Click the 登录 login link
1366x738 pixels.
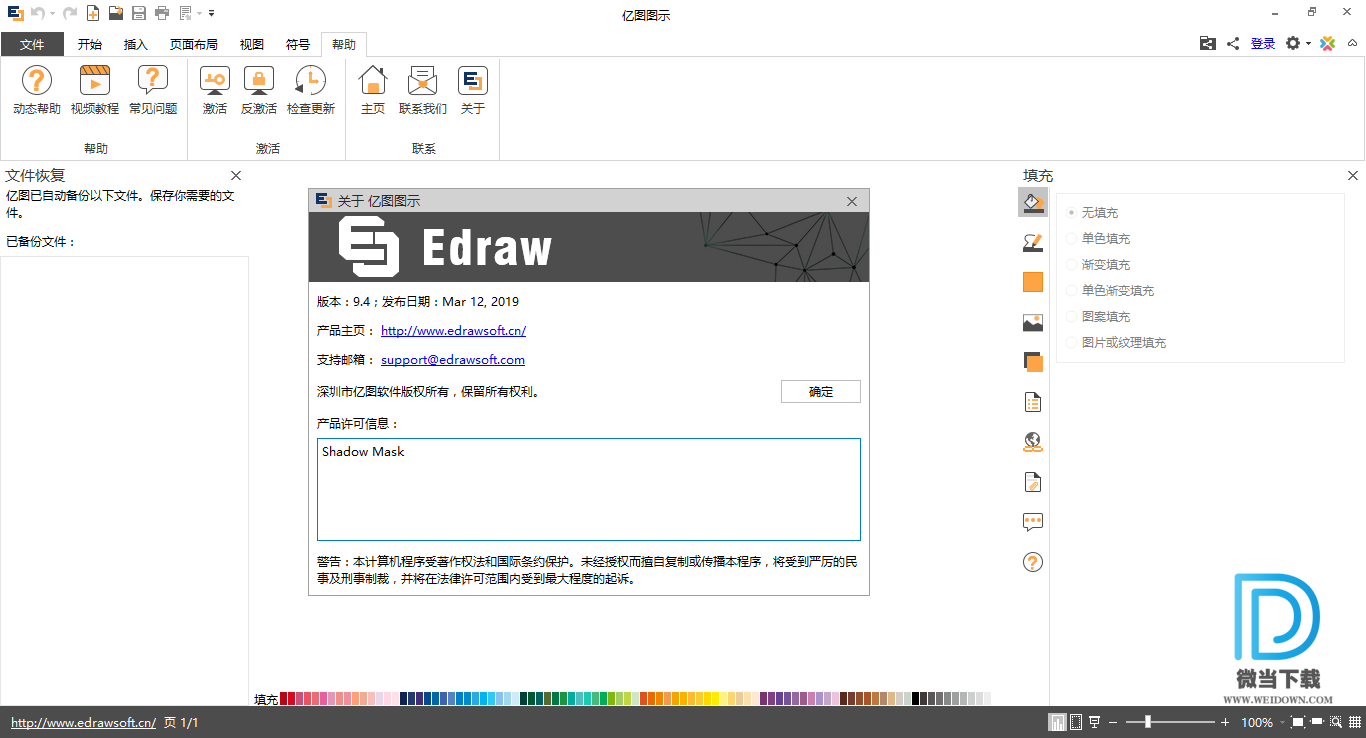[1263, 43]
